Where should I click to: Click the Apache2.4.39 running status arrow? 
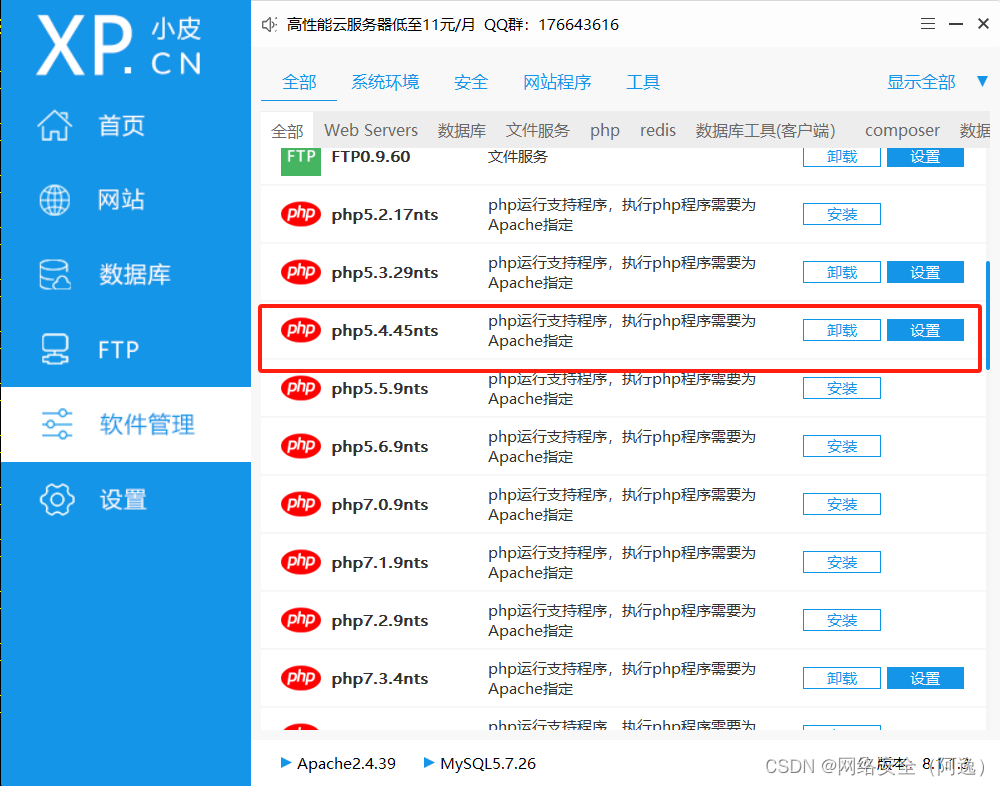tap(286, 762)
